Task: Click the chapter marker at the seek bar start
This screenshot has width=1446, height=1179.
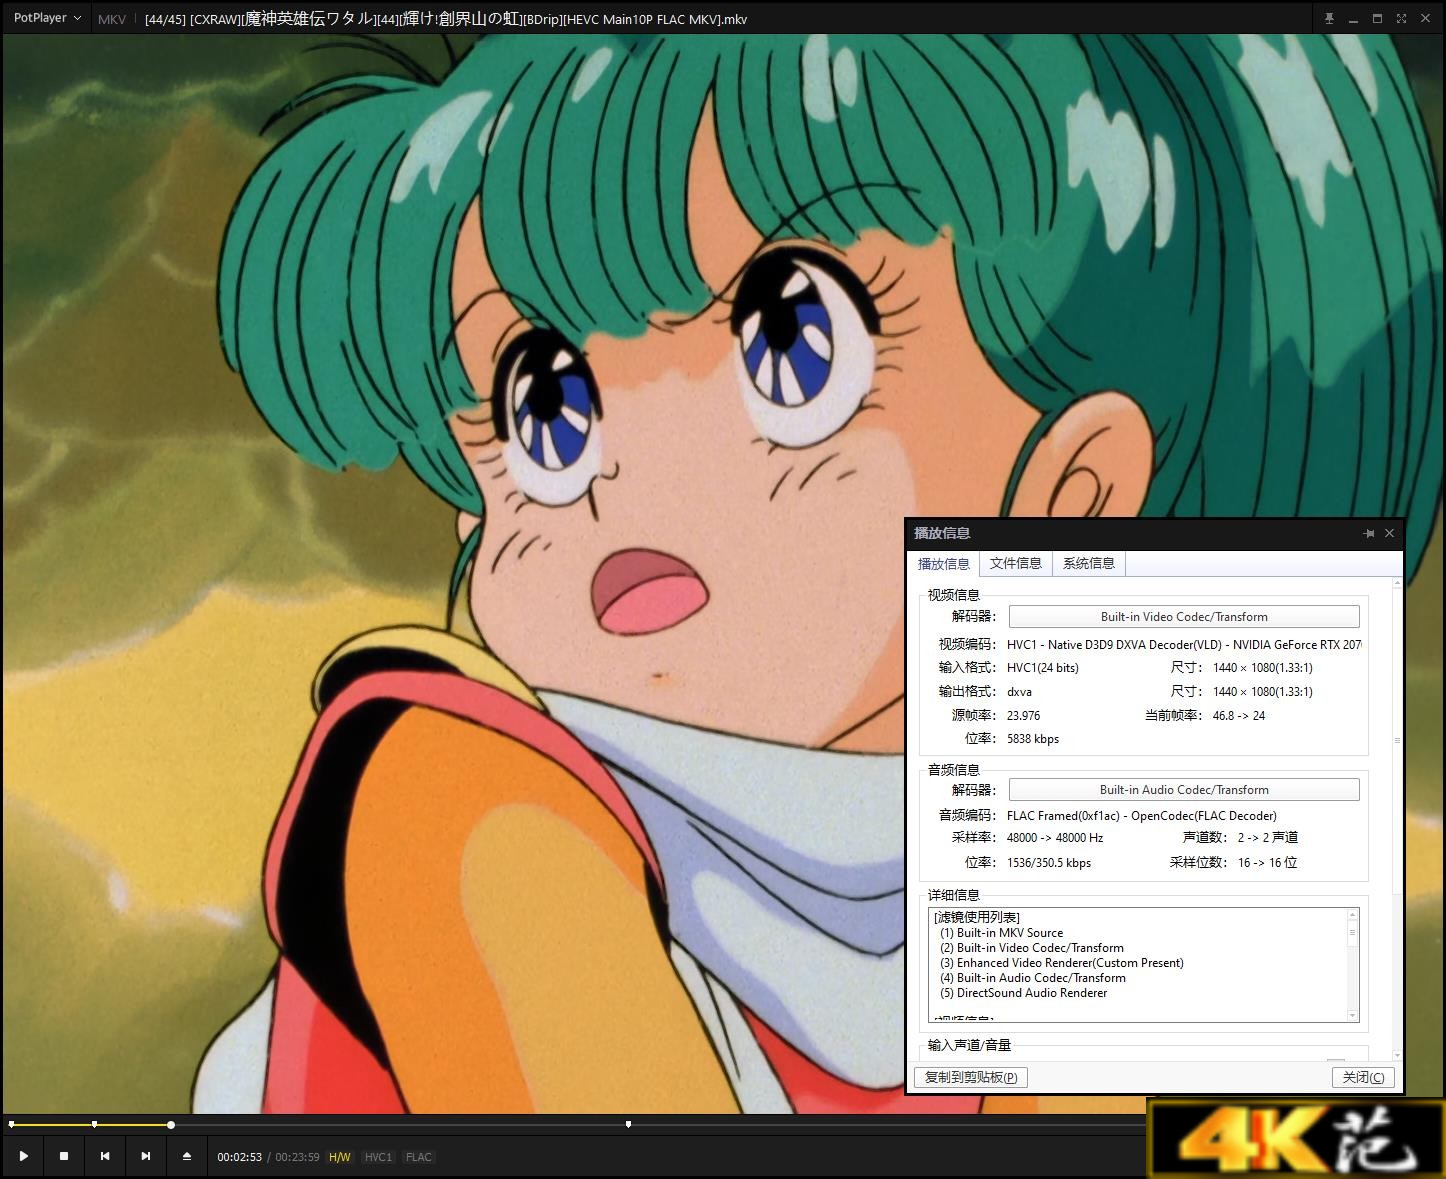Action: pyautogui.click(x=11, y=1124)
